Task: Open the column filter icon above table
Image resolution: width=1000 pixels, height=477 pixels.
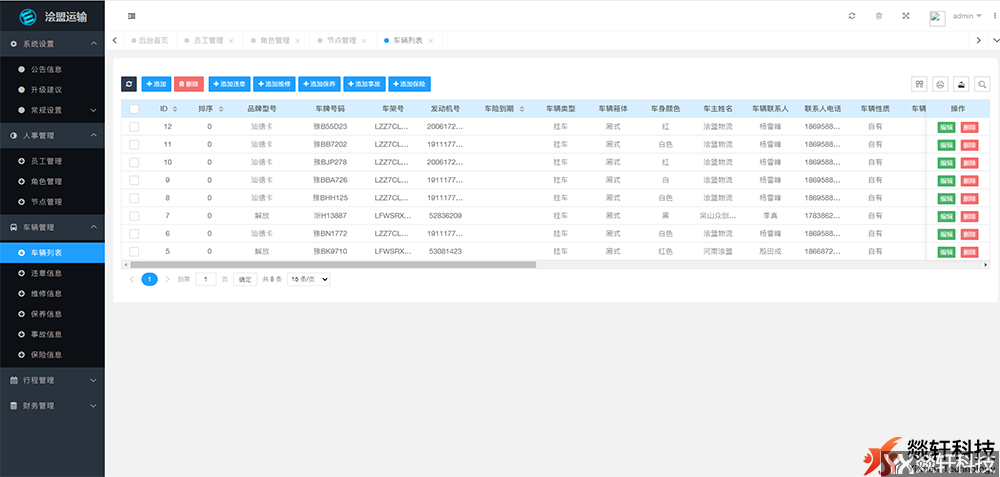Action: click(920, 84)
